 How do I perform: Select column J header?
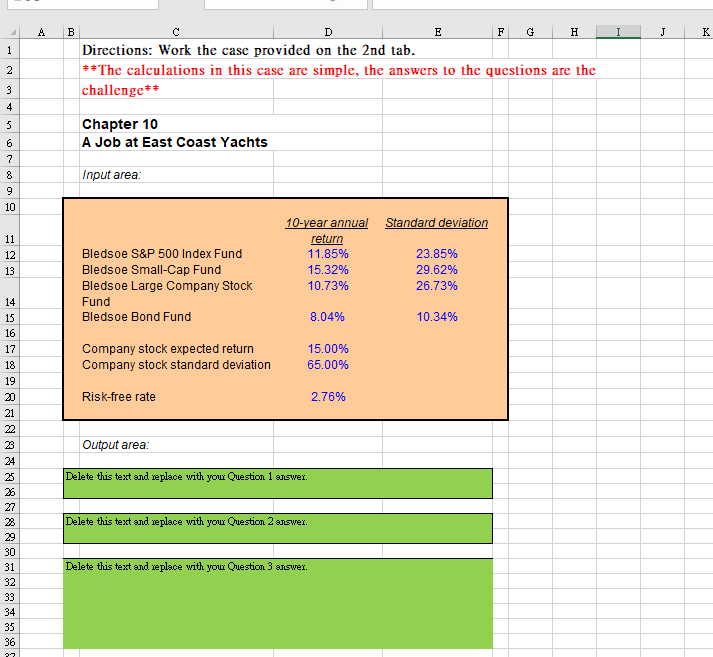point(663,32)
